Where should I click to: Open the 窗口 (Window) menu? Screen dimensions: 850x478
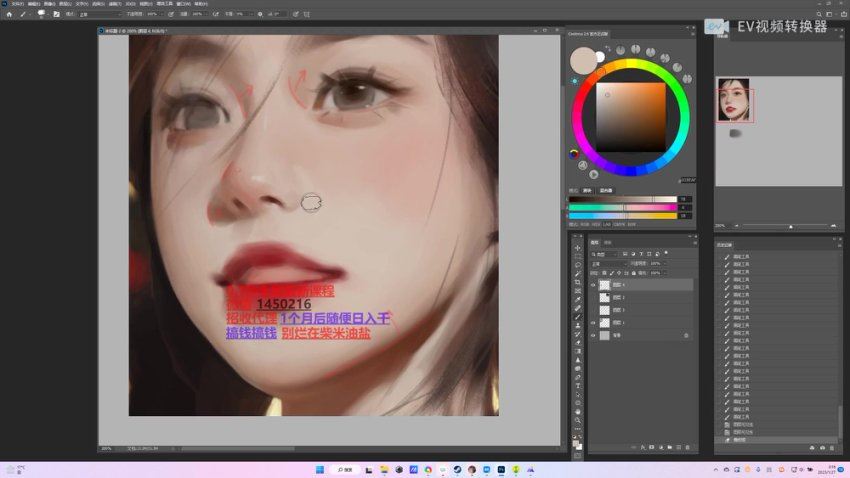tap(183, 4)
